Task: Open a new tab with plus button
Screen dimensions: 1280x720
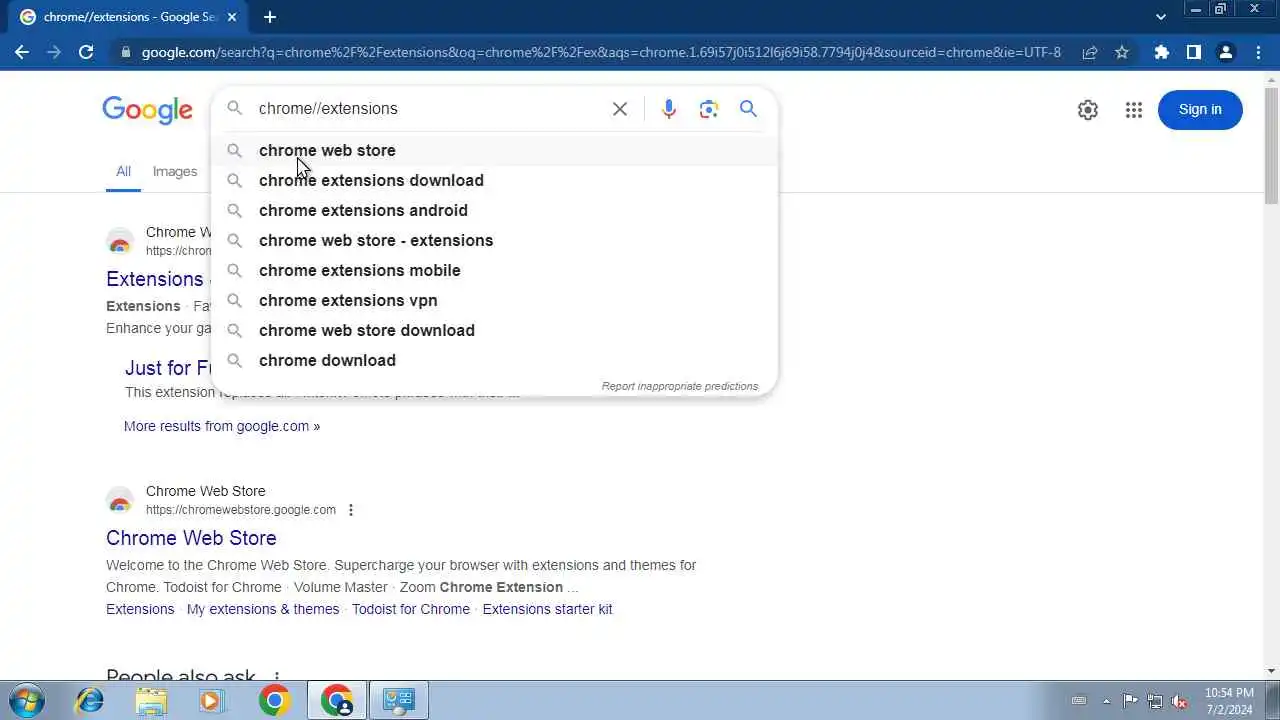Action: pyautogui.click(x=270, y=17)
